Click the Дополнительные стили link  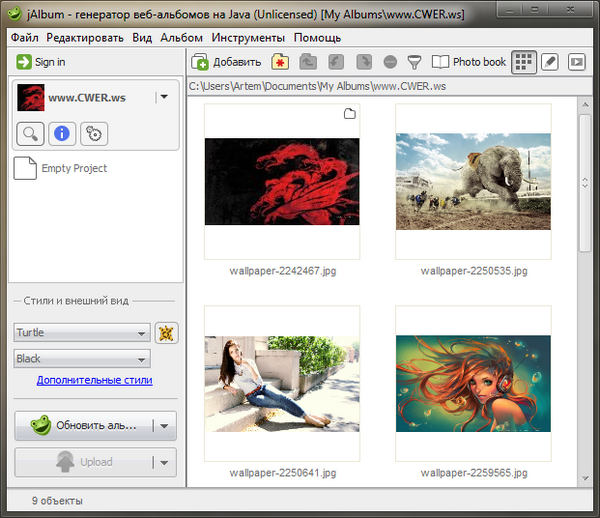point(94,380)
